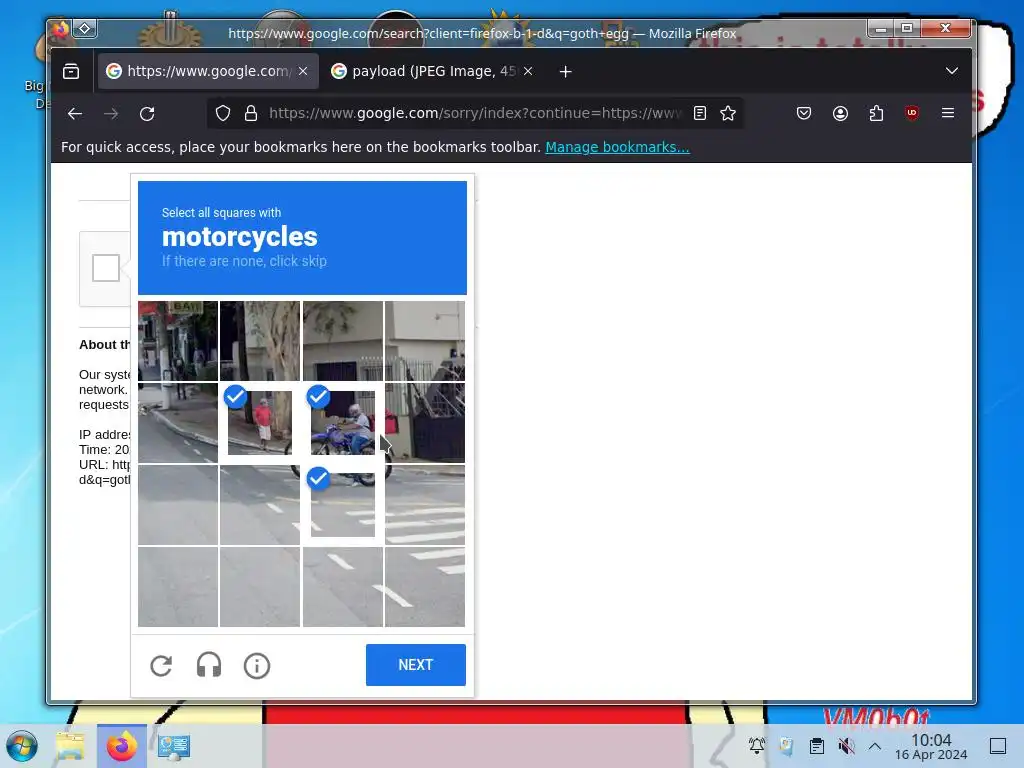The height and width of the screenshot is (768, 1024).
Task: Get a new captcha challenge with reload icon
Action: tap(161, 666)
